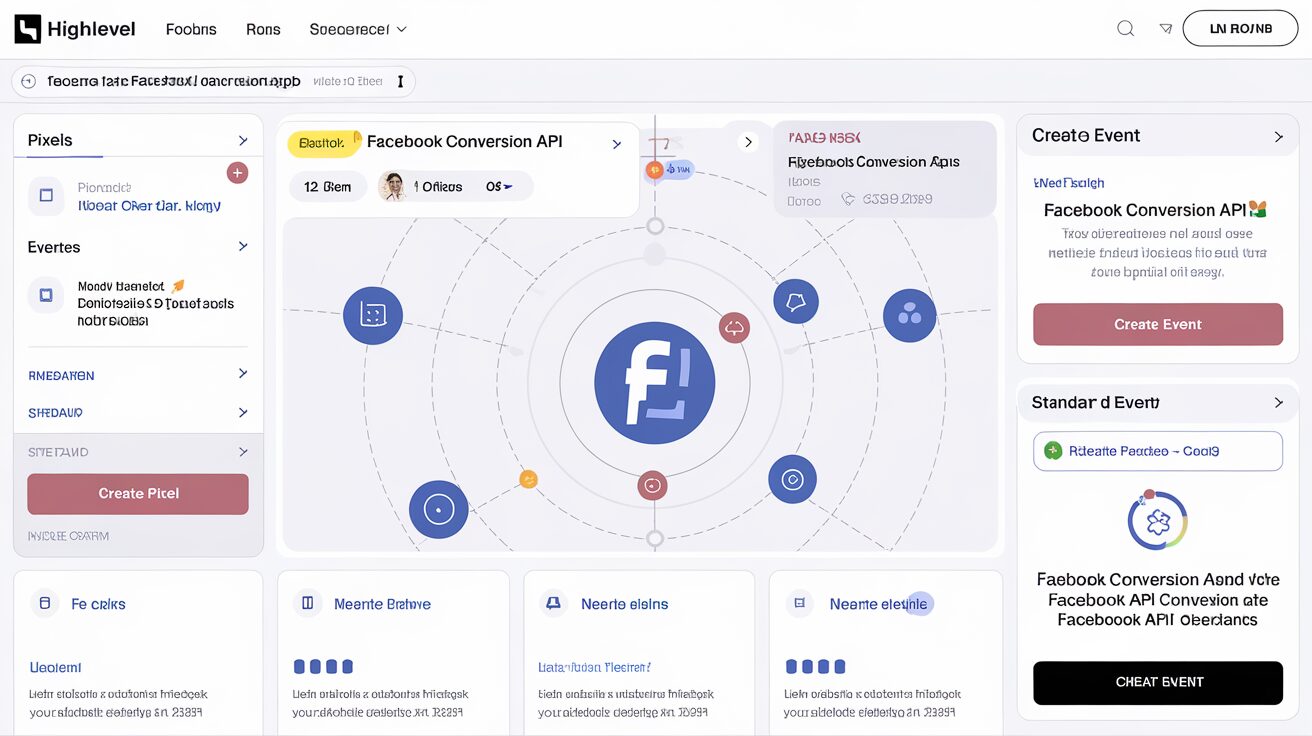Click the Meante Brehve card icon
This screenshot has height=736, width=1312.
coord(308,603)
